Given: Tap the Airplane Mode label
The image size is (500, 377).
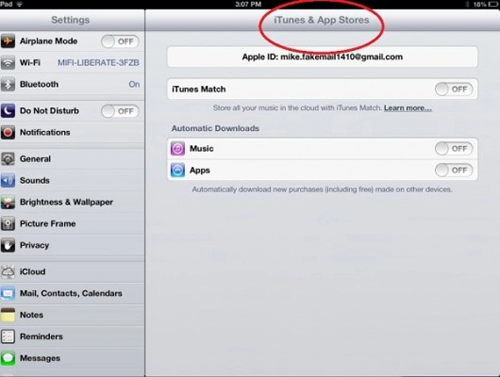Looking at the screenshot, I should click(x=49, y=41).
